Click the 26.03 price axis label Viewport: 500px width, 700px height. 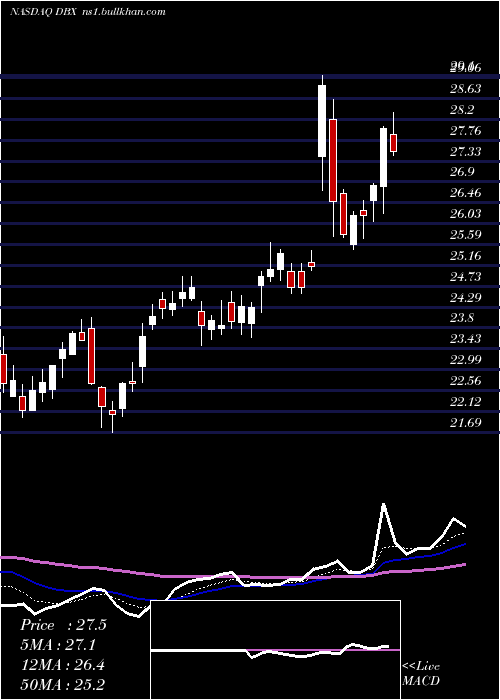(x=466, y=214)
